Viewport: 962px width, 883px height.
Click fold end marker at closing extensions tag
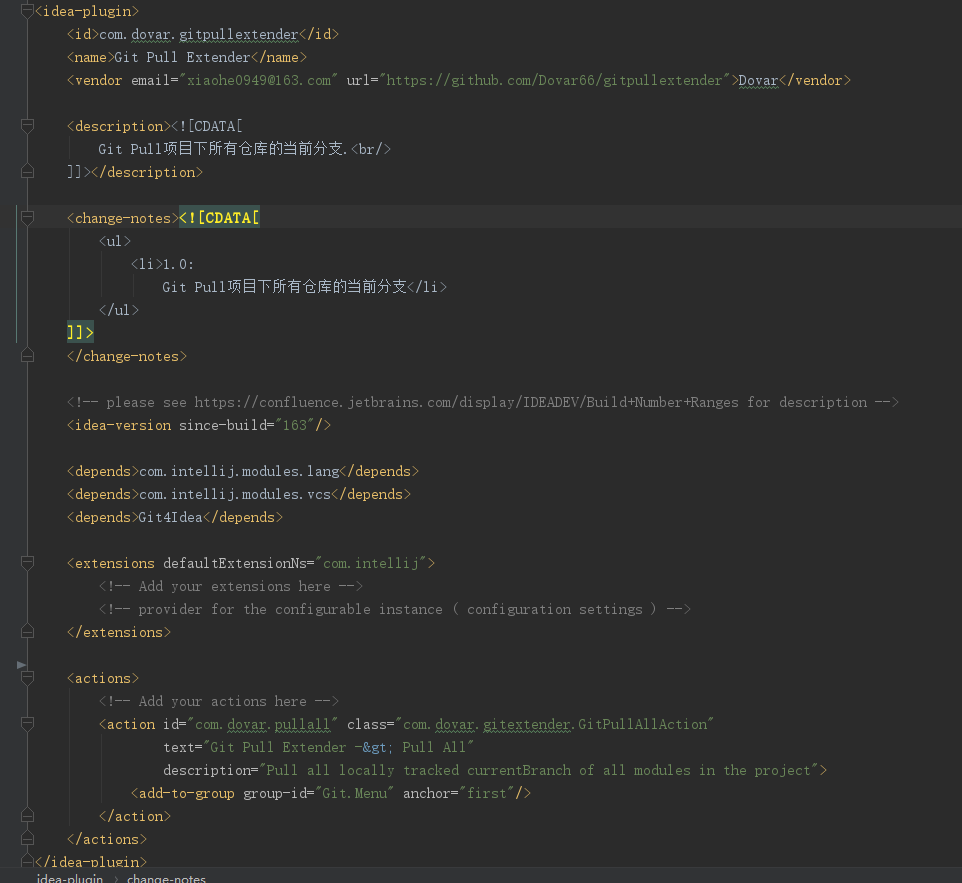tap(27, 631)
